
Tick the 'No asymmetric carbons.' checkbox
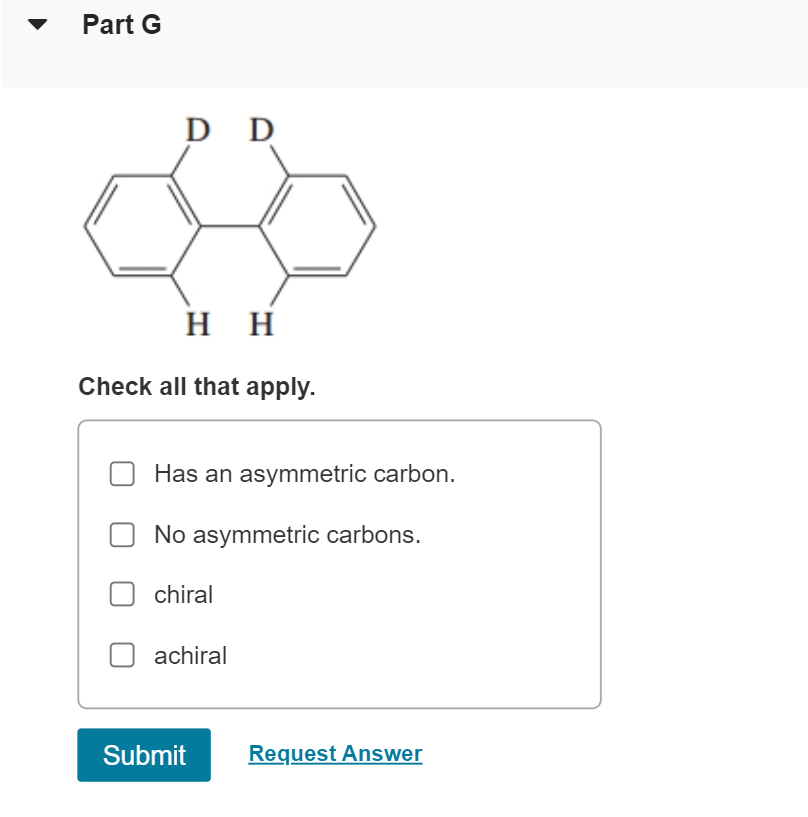point(122,535)
